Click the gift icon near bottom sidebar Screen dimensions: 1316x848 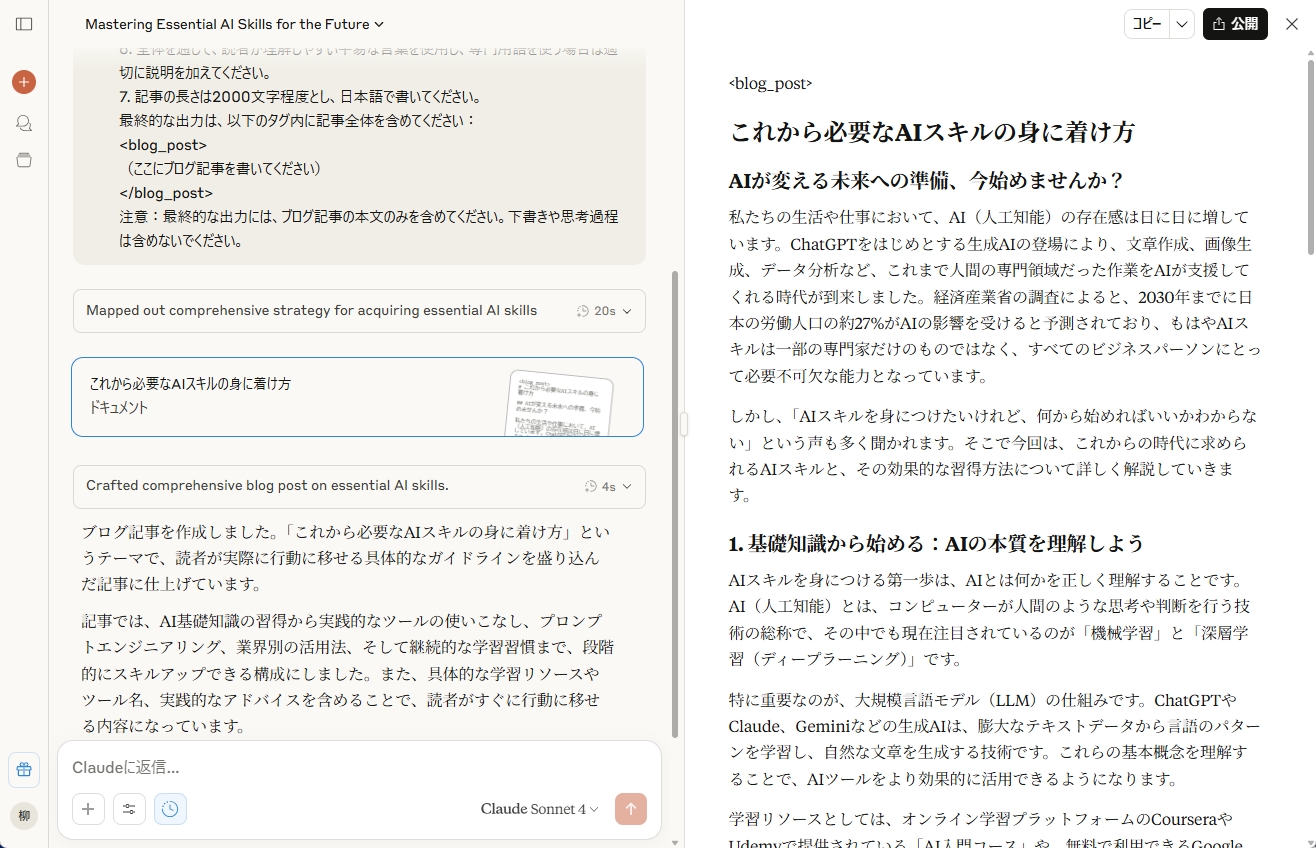click(24, 770)
